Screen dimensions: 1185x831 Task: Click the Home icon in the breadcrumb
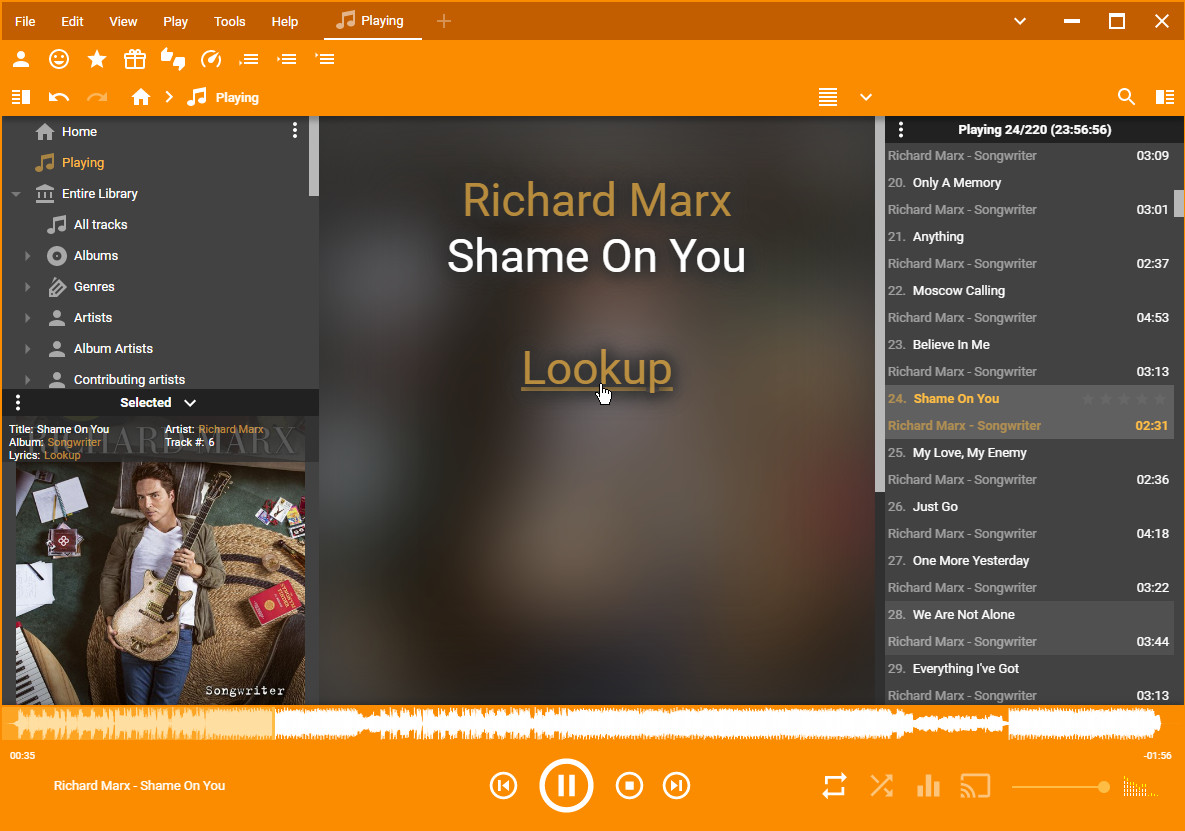point(141,97)
